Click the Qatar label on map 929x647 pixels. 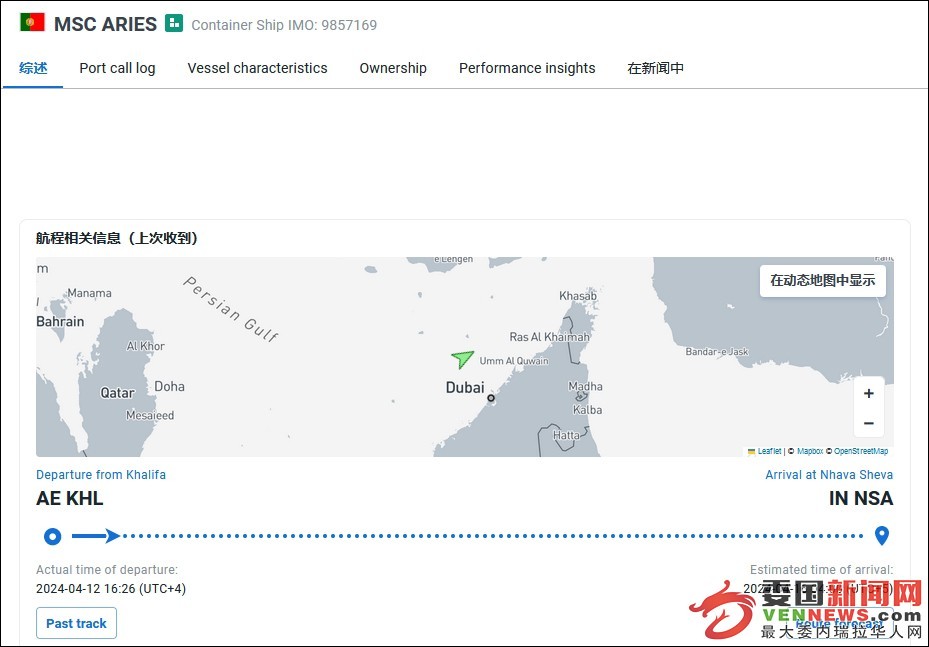coord(117,393)
